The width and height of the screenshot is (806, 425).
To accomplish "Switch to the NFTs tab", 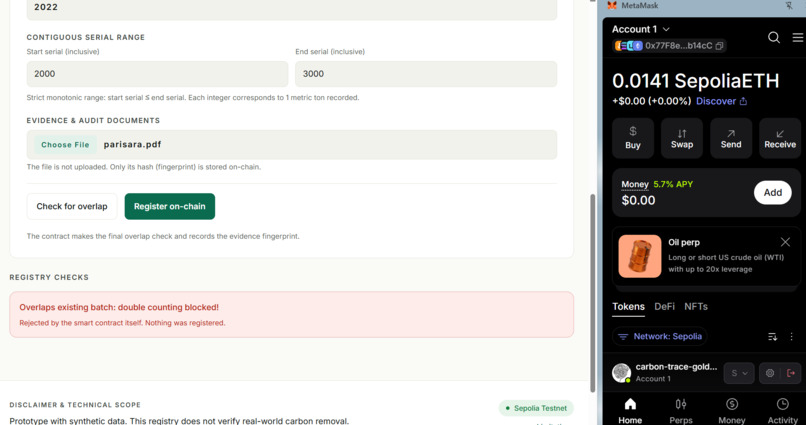I will pyautogui.click(x=696, y=307).
